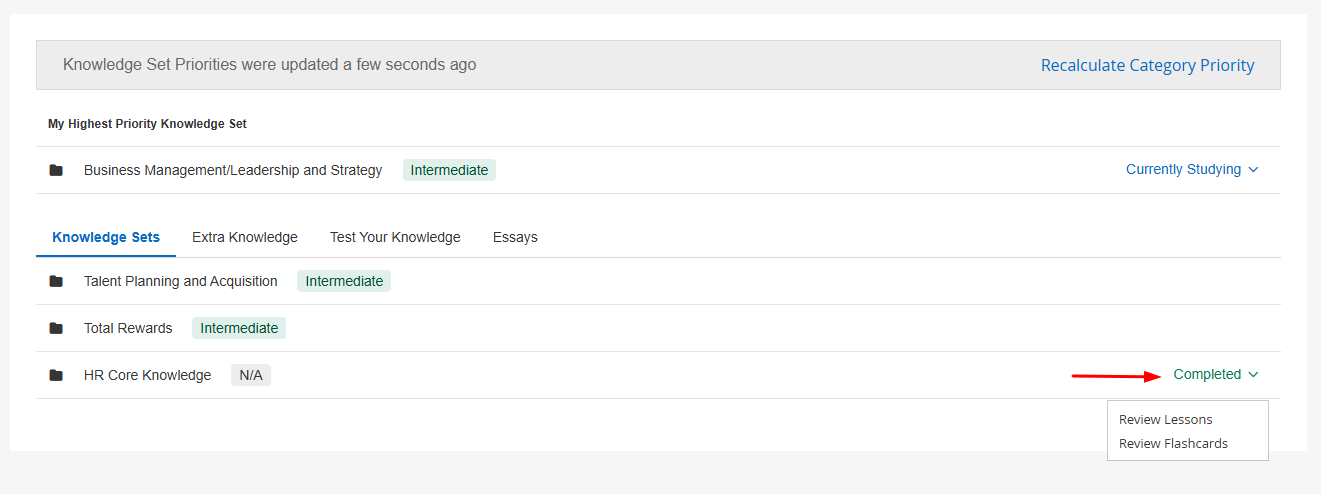1321x494 pixels.
Task: Go to the Test Your Knowledge tab
Action: click(395, 238)
